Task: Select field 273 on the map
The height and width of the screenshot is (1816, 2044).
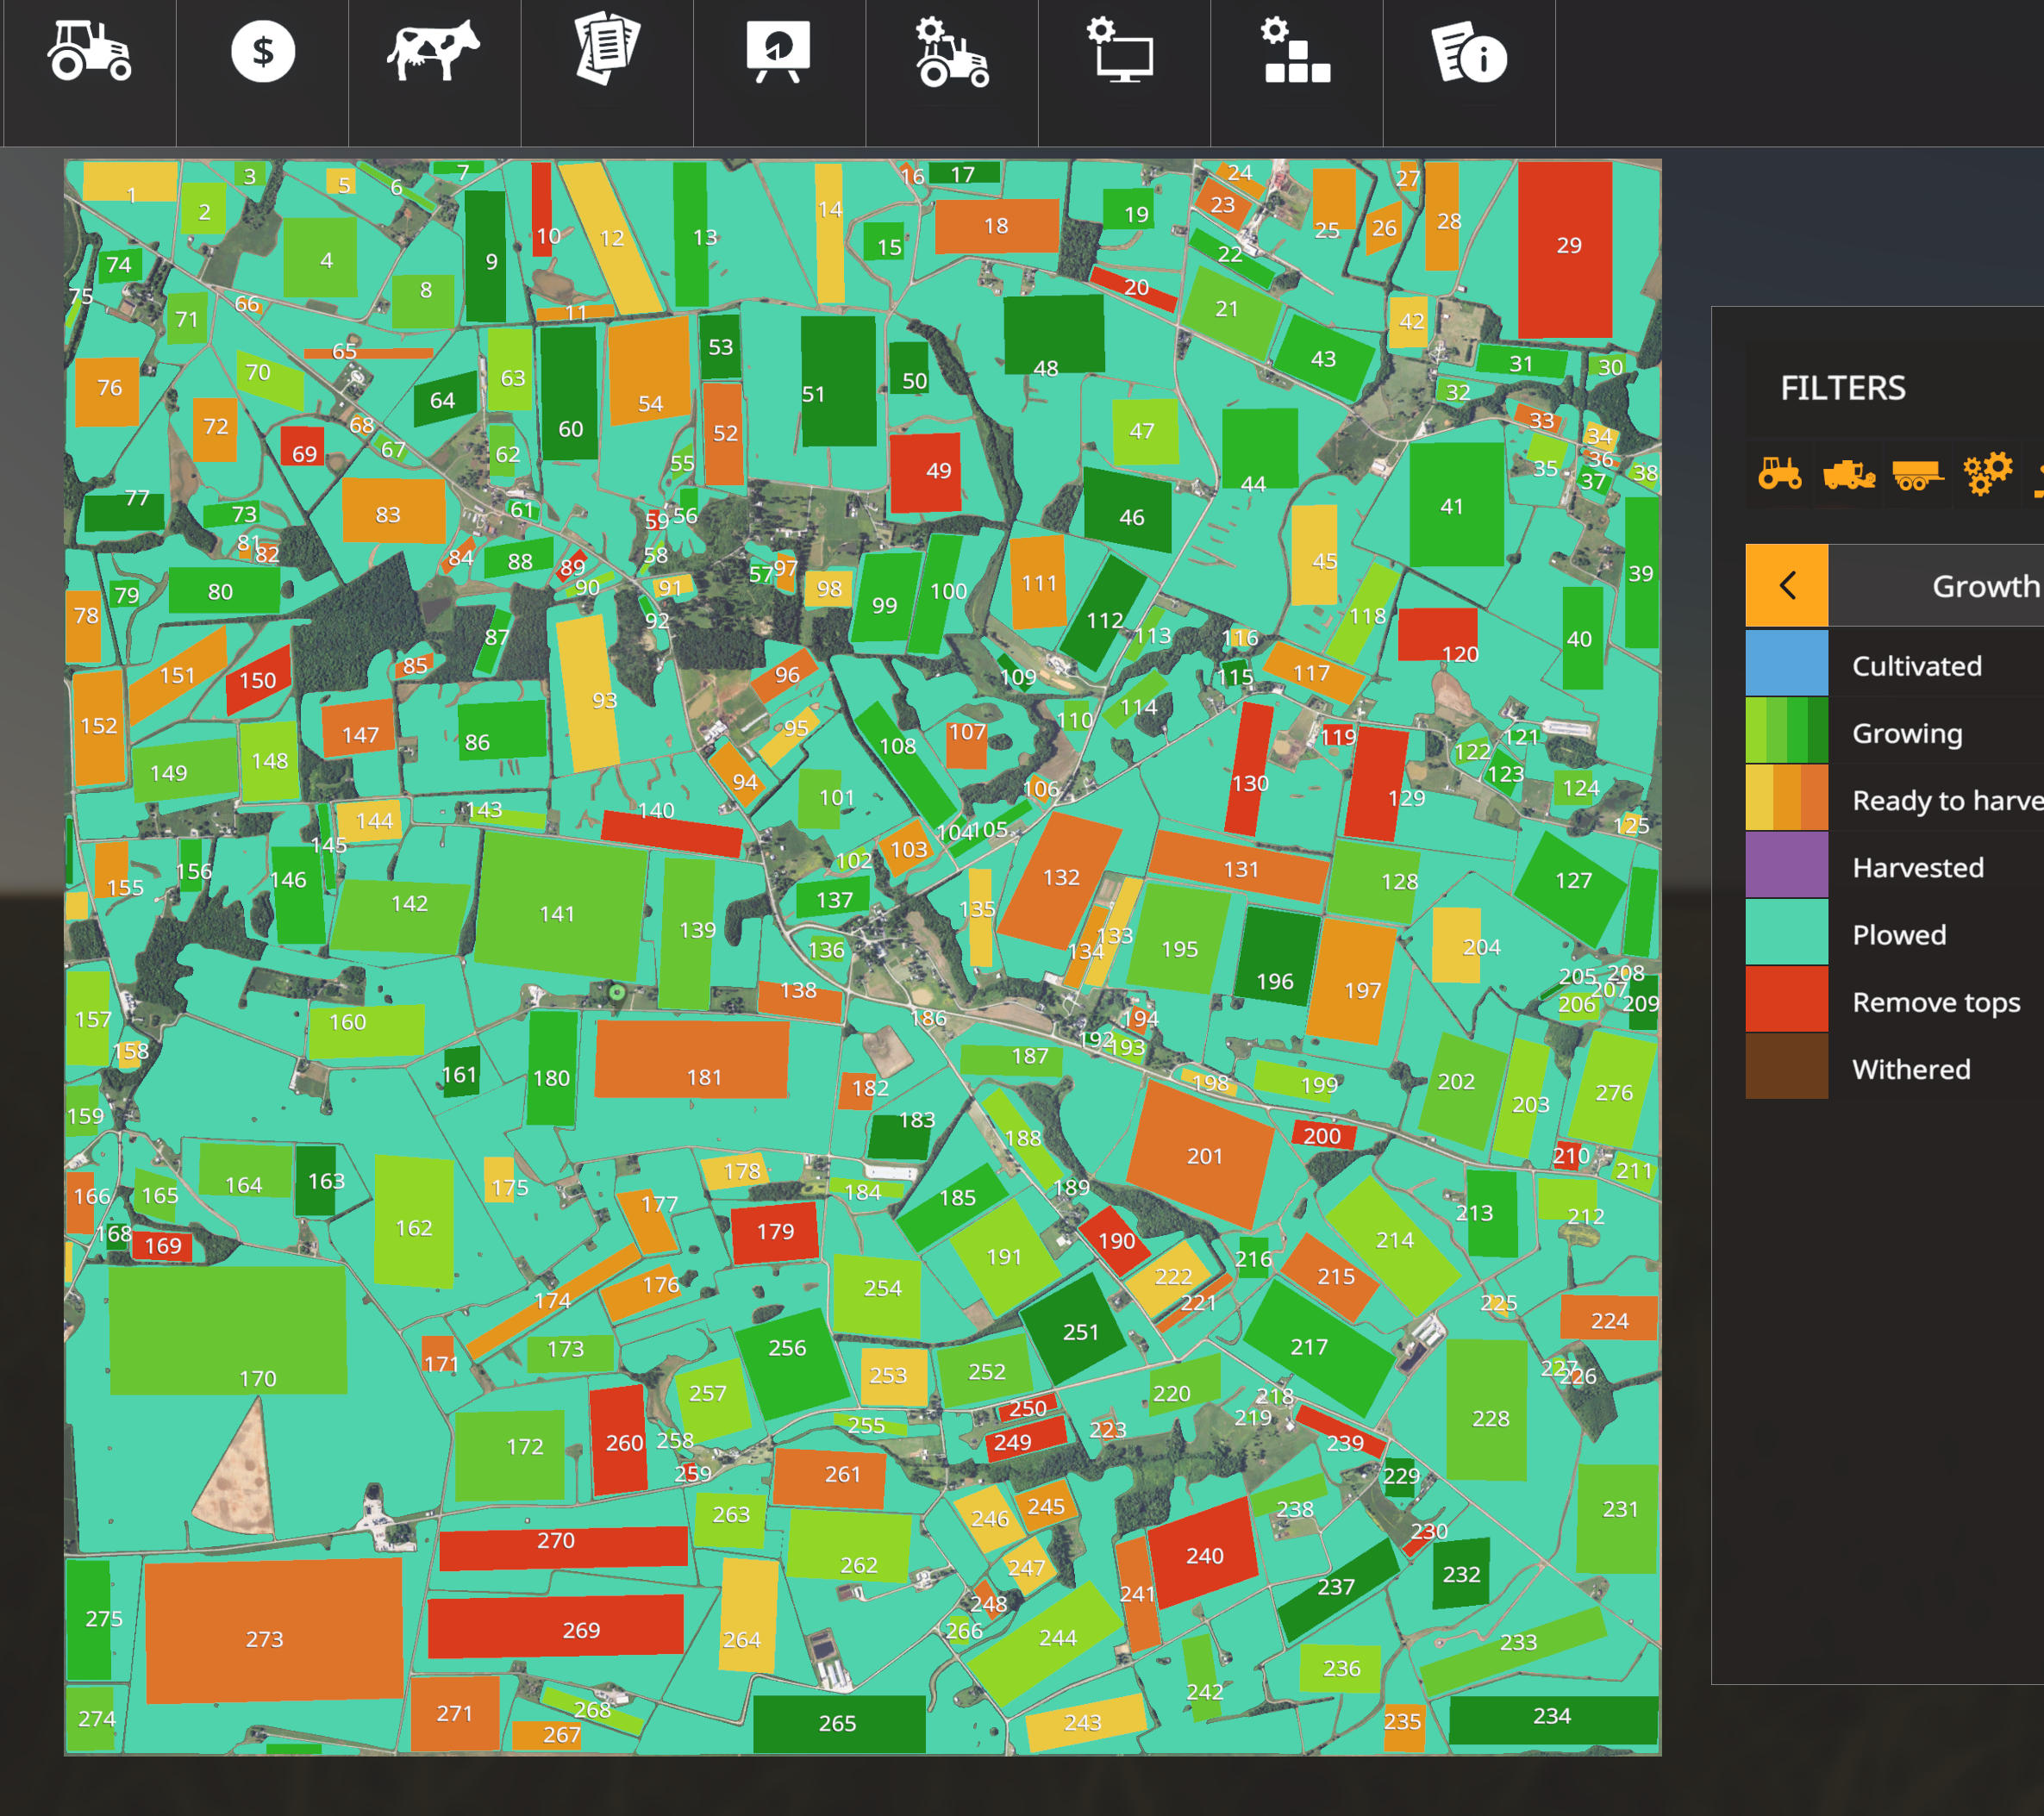Action: (x=274, y=1630)
